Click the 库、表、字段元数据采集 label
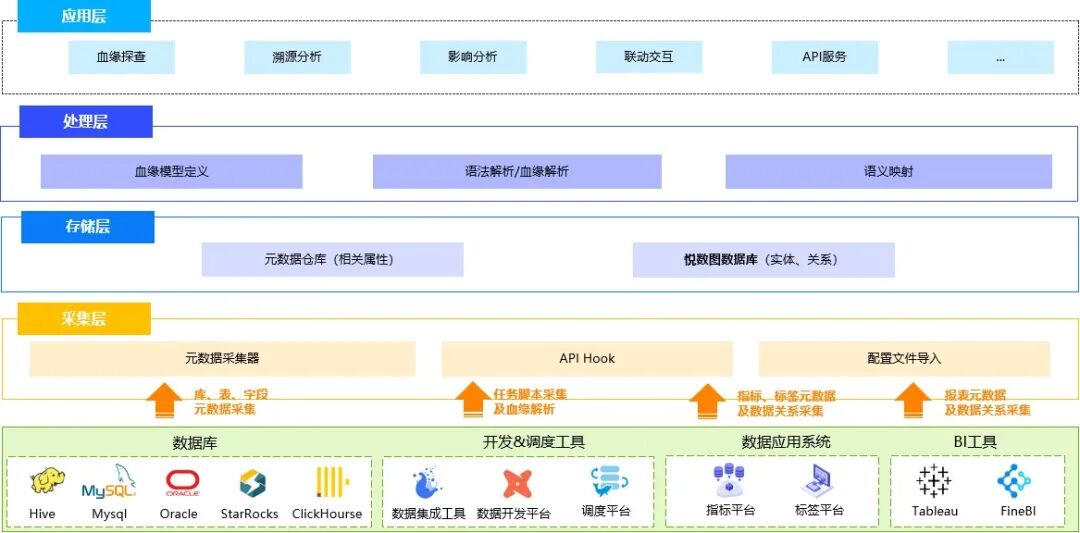Image resolution: width=1080 pixels, height=533 pixels. [x=231, y=402]
